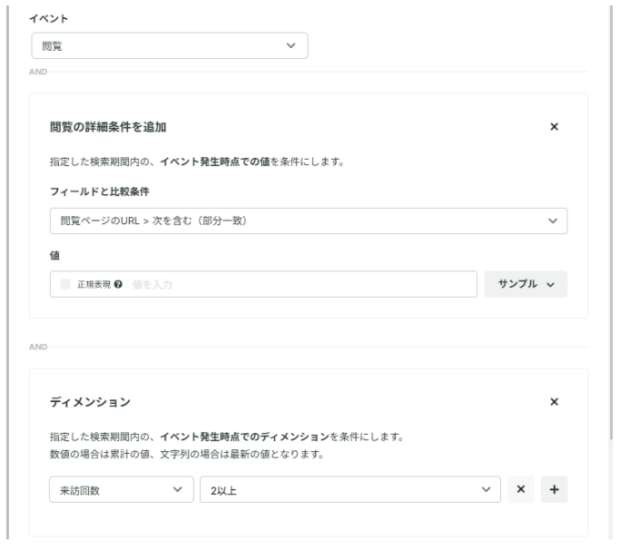620x552 pixels.
Task: Open the サンプル dropdown button
Action: click(525, 285)
